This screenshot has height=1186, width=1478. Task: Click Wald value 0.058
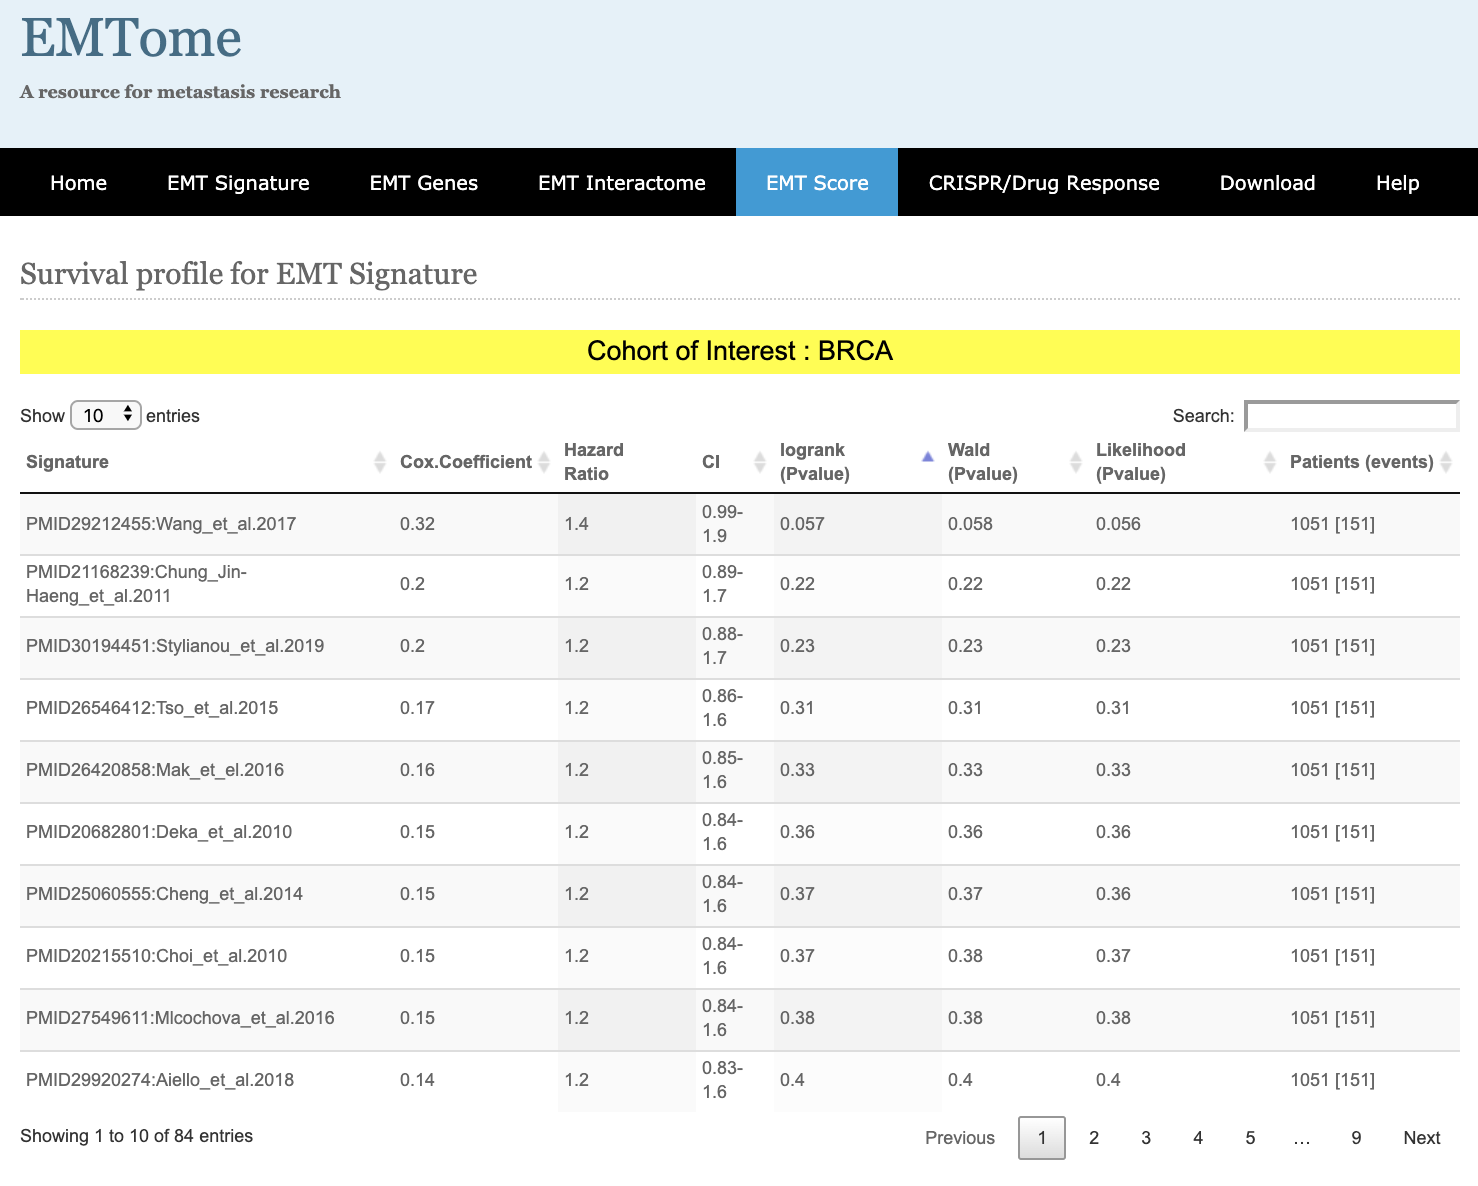970,524
